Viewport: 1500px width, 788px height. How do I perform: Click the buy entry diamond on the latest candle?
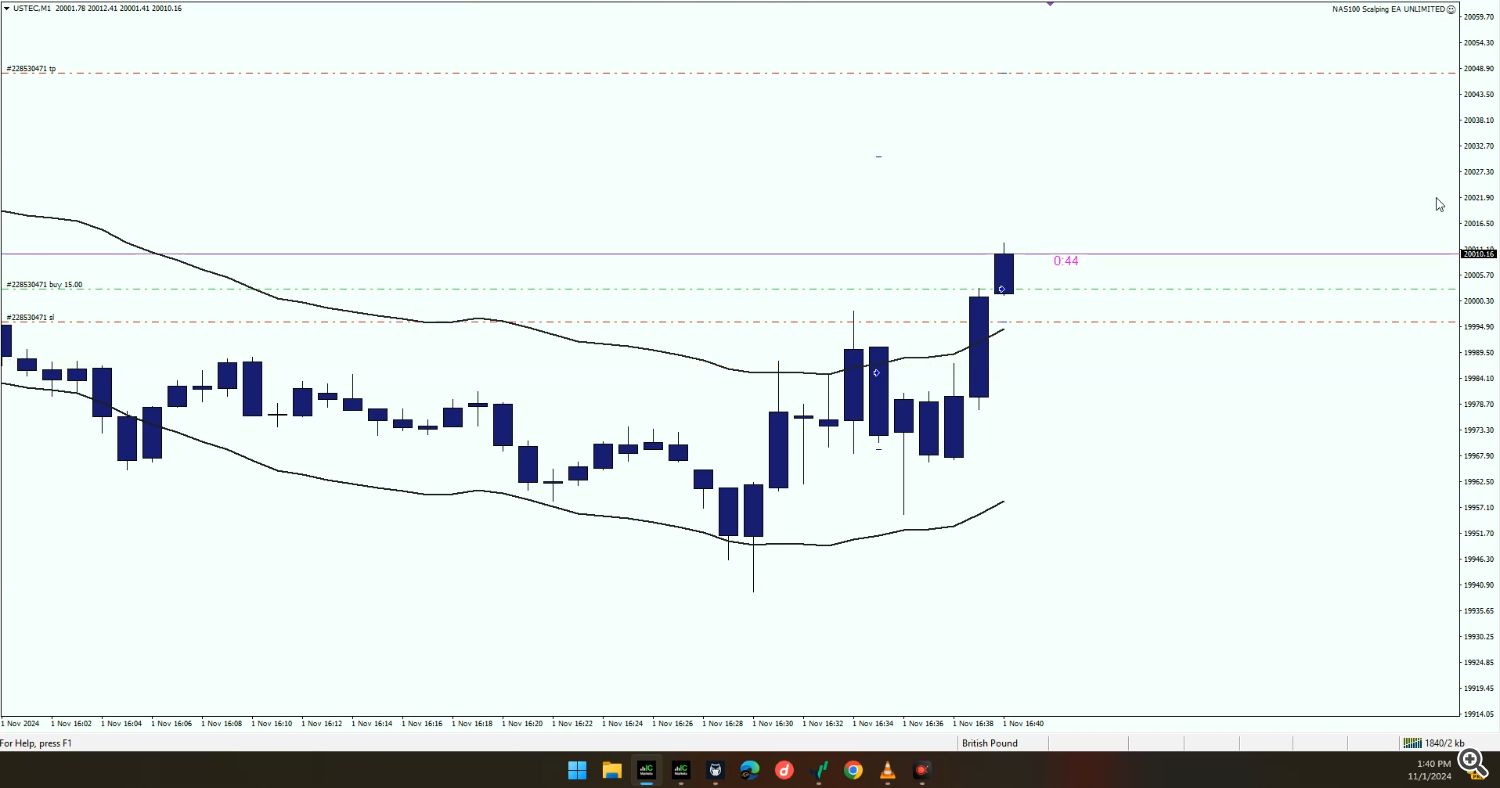(x=1002, y=289)
